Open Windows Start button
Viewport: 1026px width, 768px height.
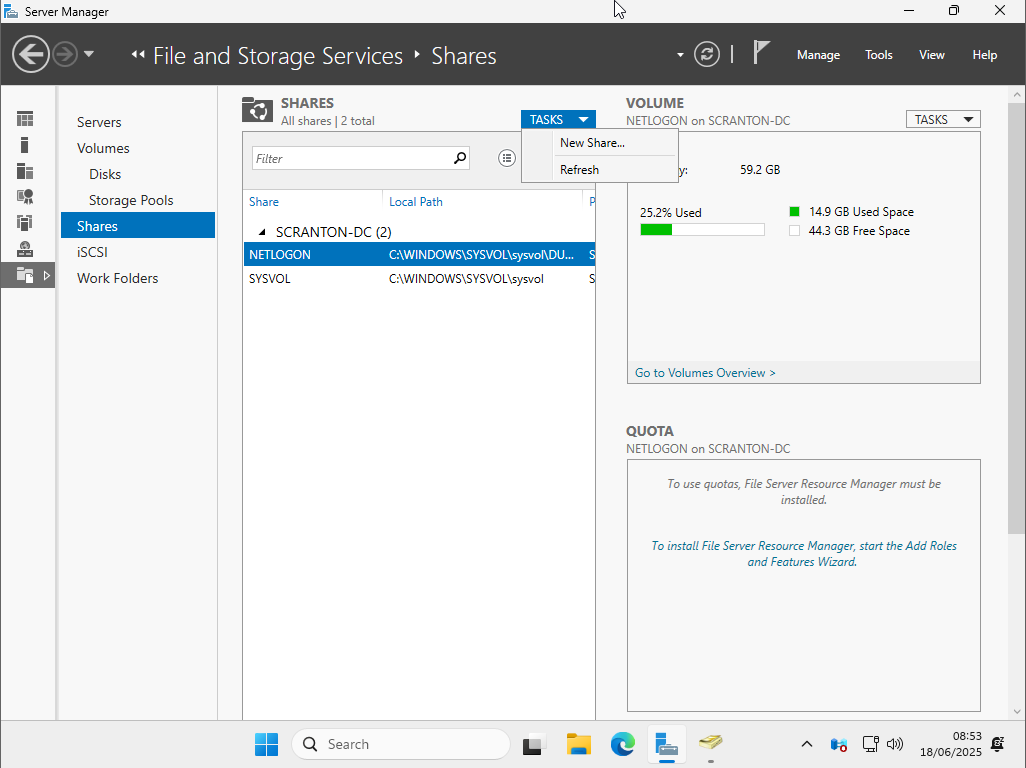(266, 744)
